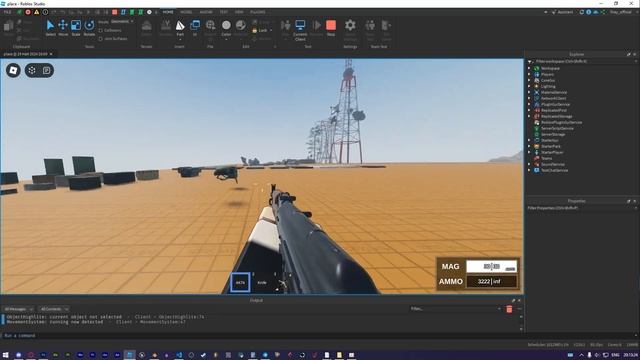The image size is (640, 360).
Task: Select the Select tool in the ribbon
Action: click(x=50, y=28)
